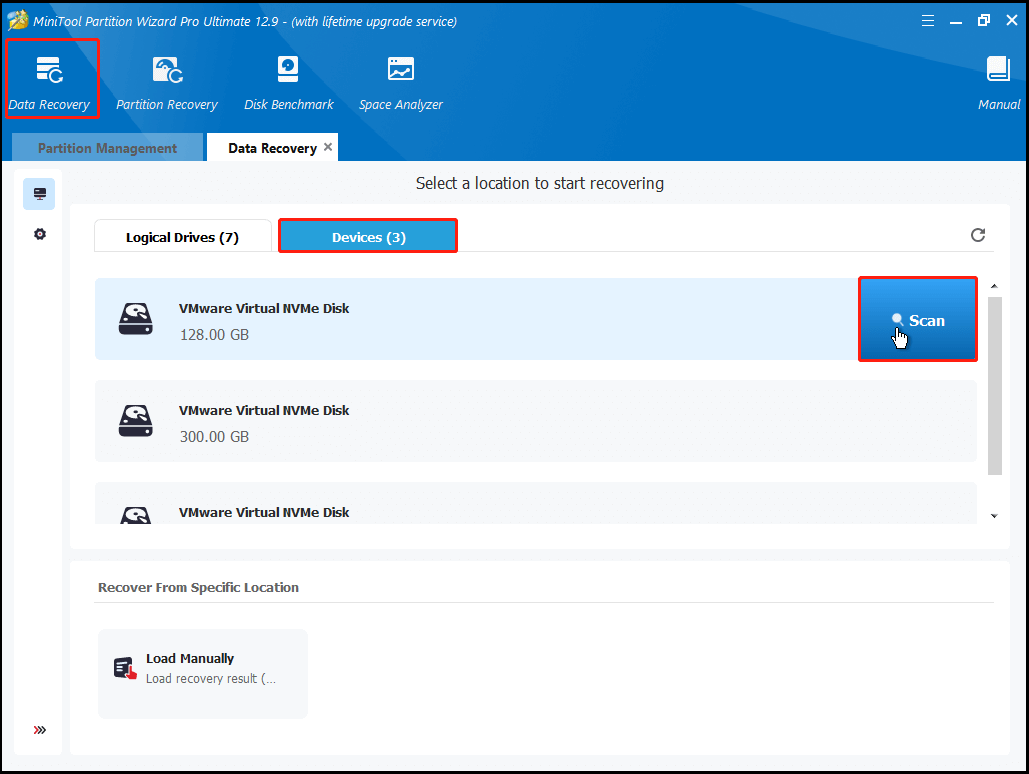Click the scrollbar down arrow
Image resolution: width=1029 pixels, height=774 pixels.
point(994,515)
